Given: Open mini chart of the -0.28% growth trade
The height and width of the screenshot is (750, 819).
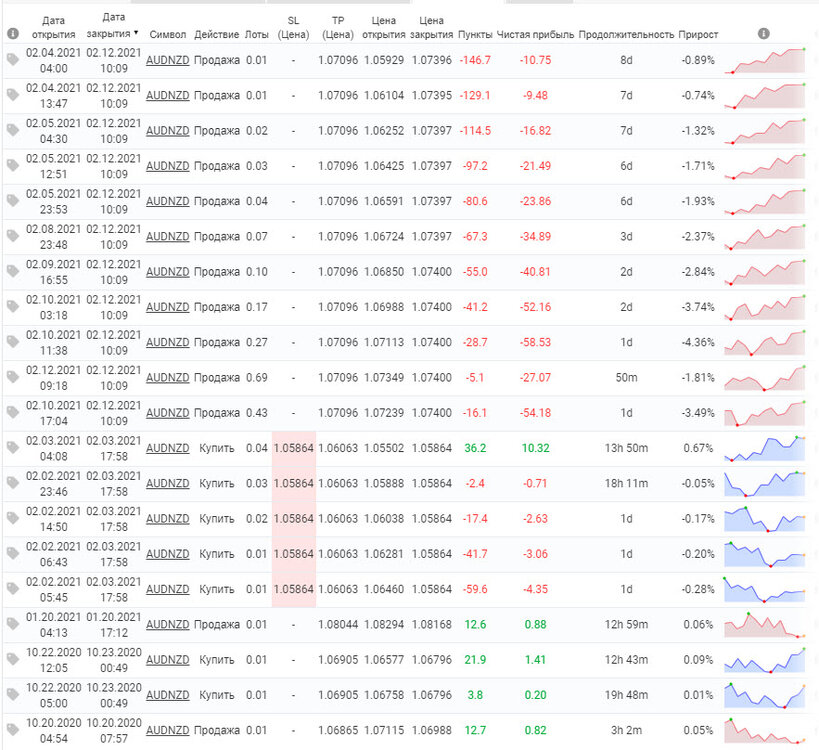Looking at the screenshot, I should pos(765,589).
